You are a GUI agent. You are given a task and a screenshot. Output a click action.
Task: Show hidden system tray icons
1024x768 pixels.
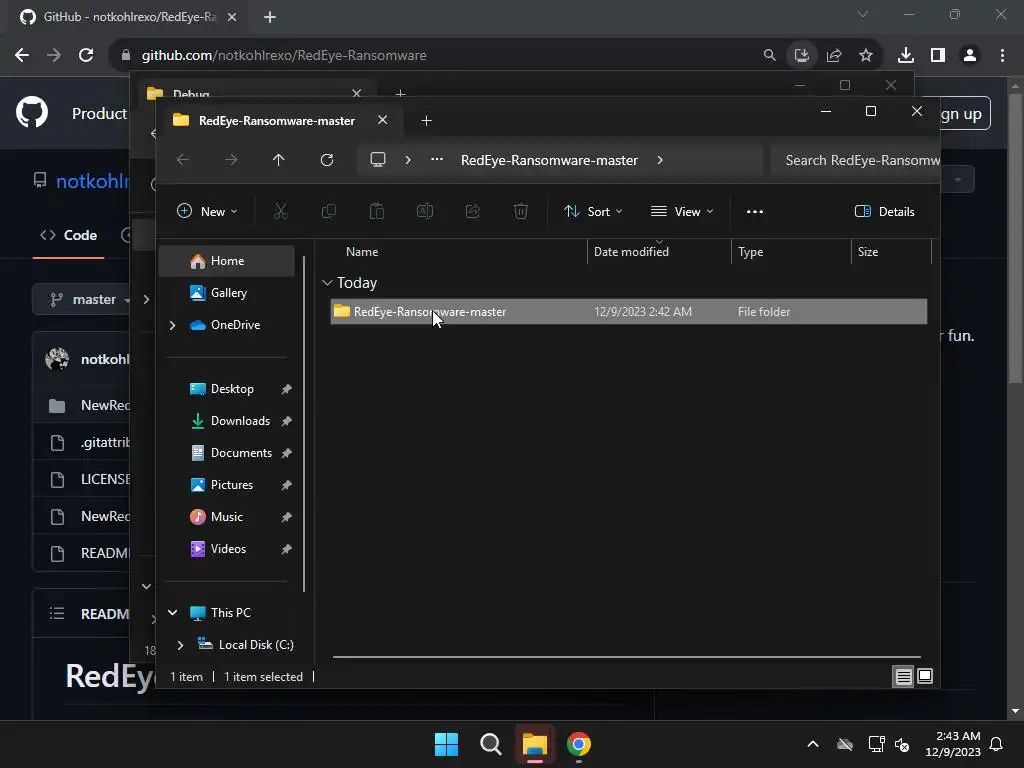[x=813, y=744]
